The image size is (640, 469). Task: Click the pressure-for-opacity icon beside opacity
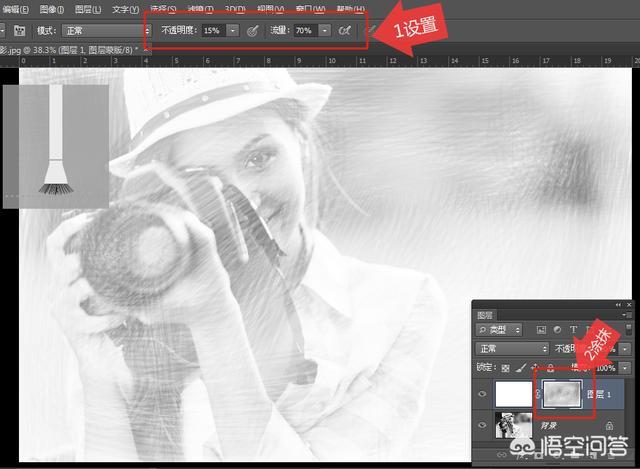[253, 31]
